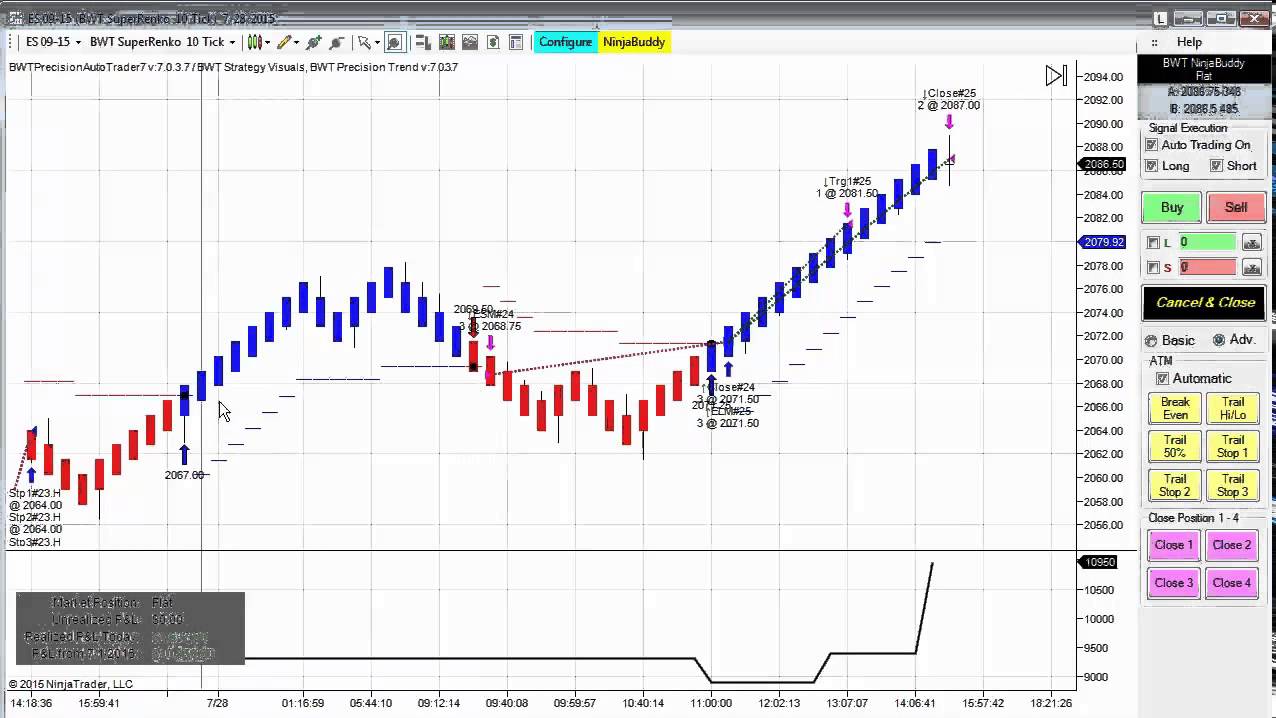Click the BWT NinjaBuddy Flat status text

click(1203, 69)
